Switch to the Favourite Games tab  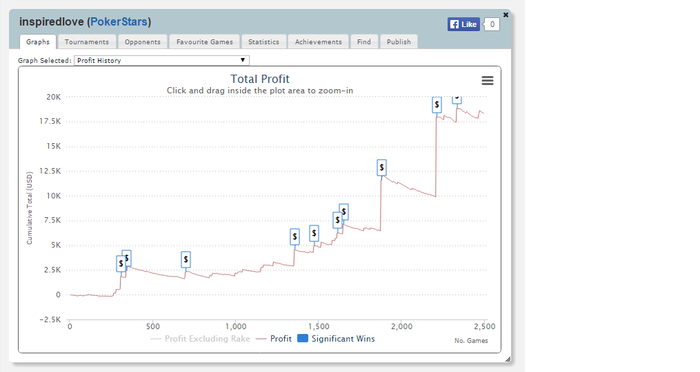[x=204, y=42]
